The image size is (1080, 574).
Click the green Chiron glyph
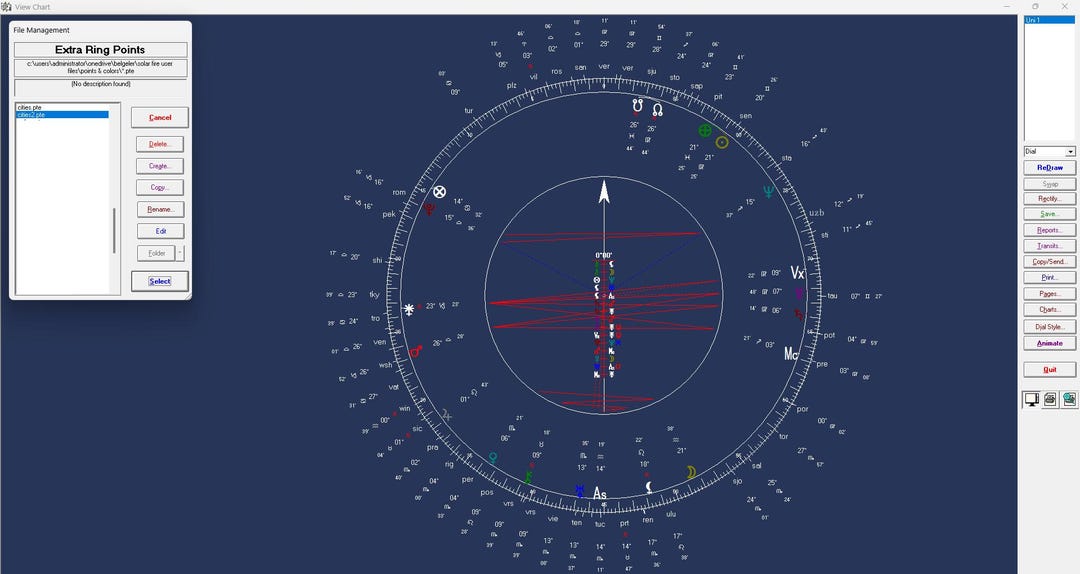tap(528, 476)
